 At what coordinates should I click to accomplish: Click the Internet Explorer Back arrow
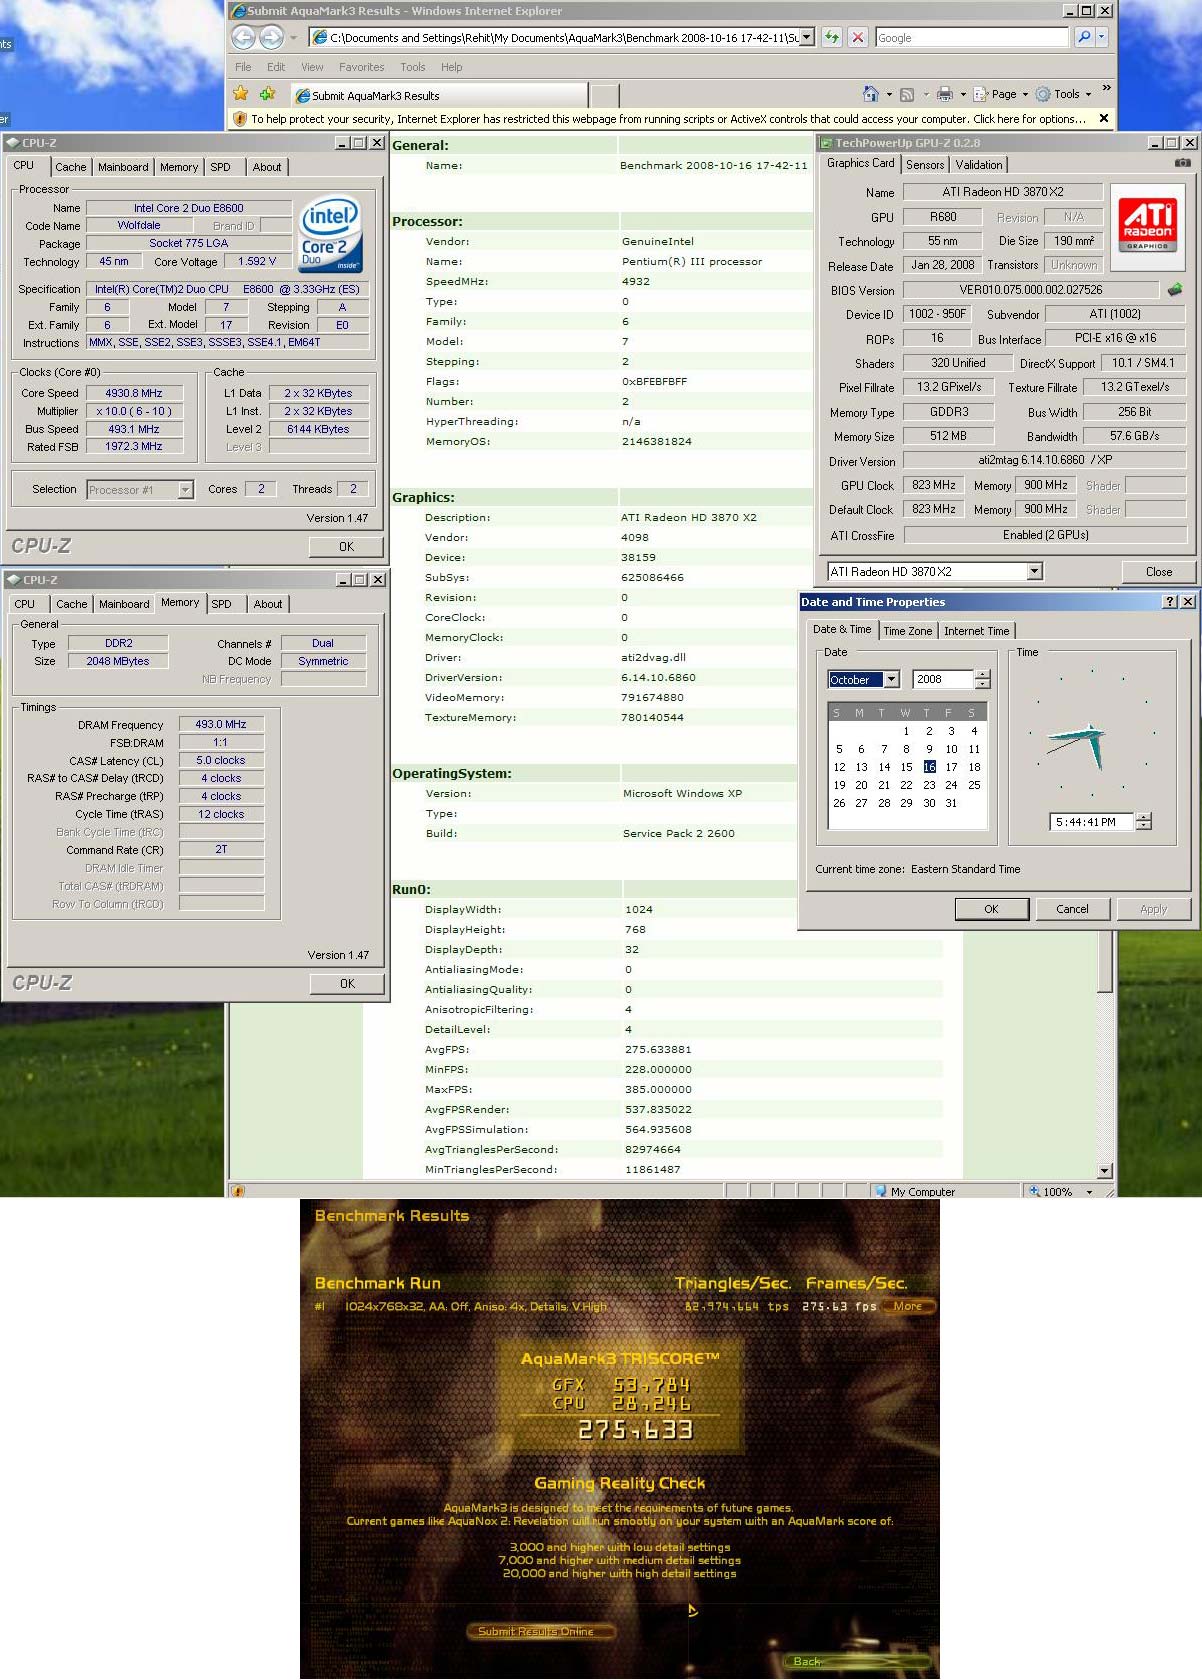point(243,38)
